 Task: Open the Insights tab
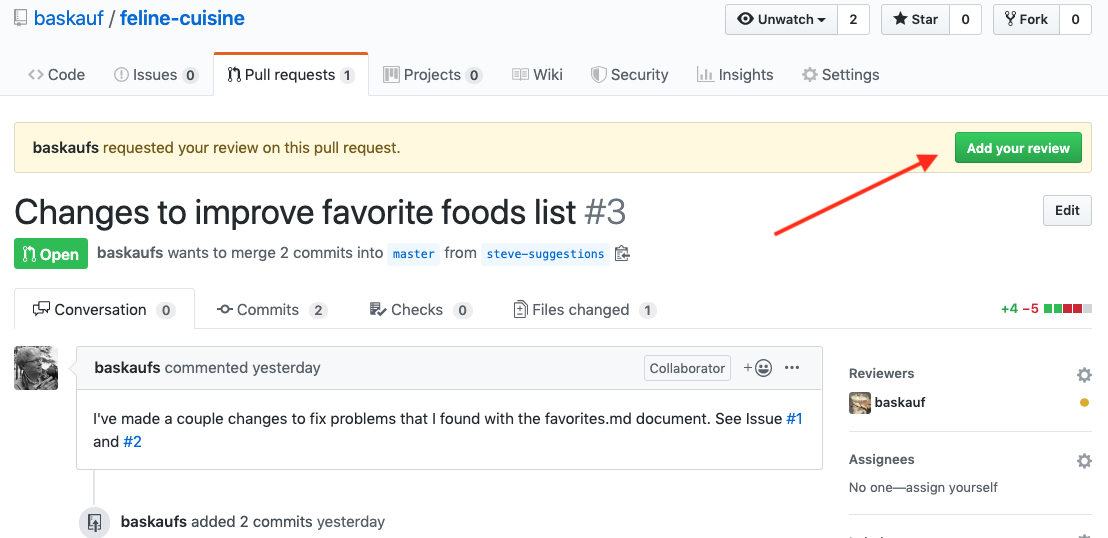coord(735,75)
